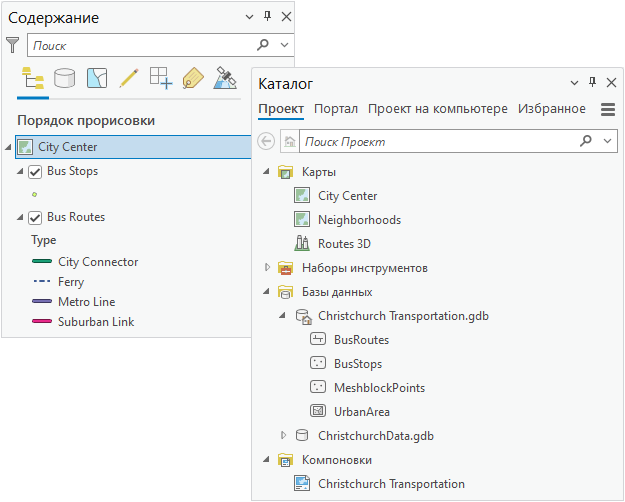Expand the ChristchurchData.gdb database
Screen dimensions: 625x502
click(283, 435)
